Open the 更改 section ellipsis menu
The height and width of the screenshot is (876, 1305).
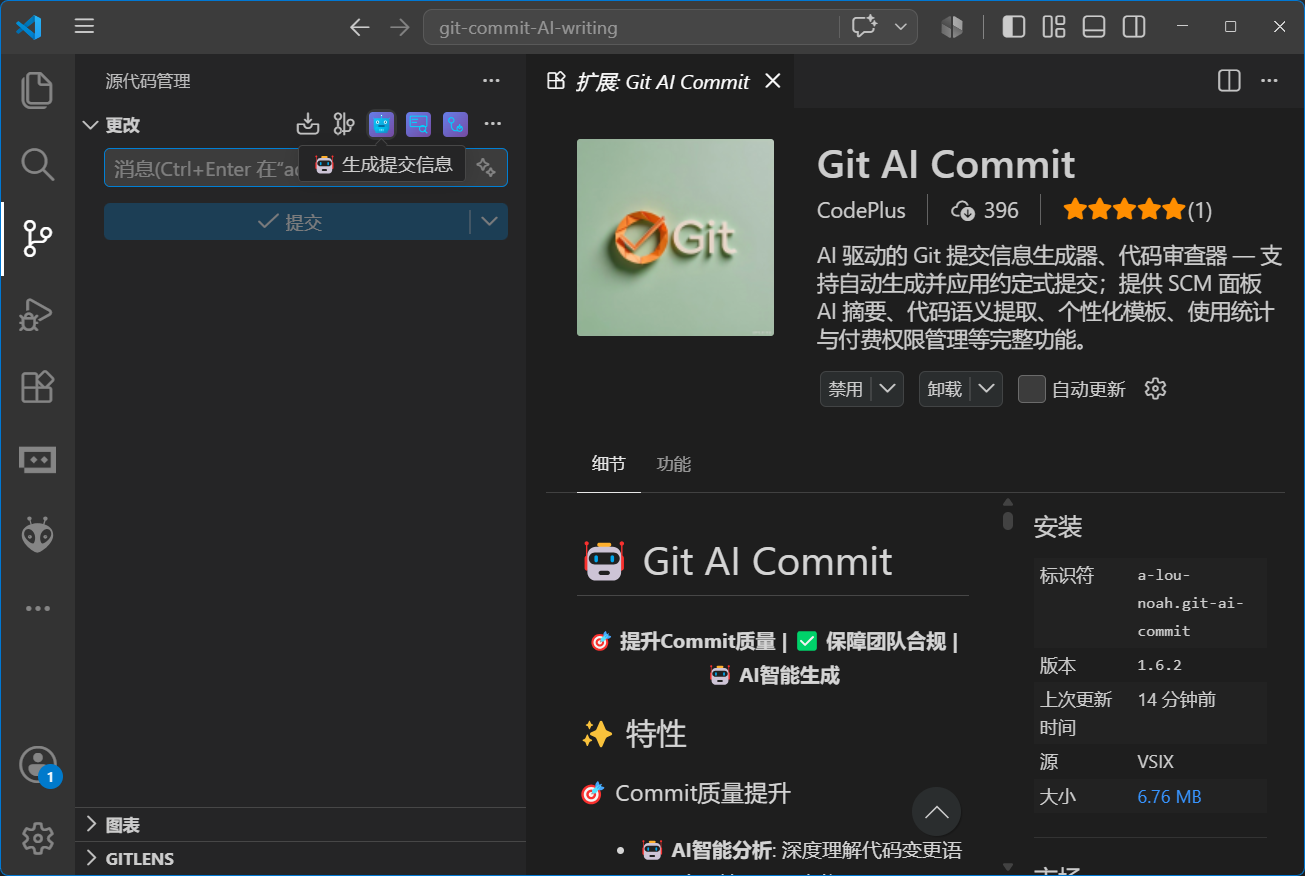492,124
